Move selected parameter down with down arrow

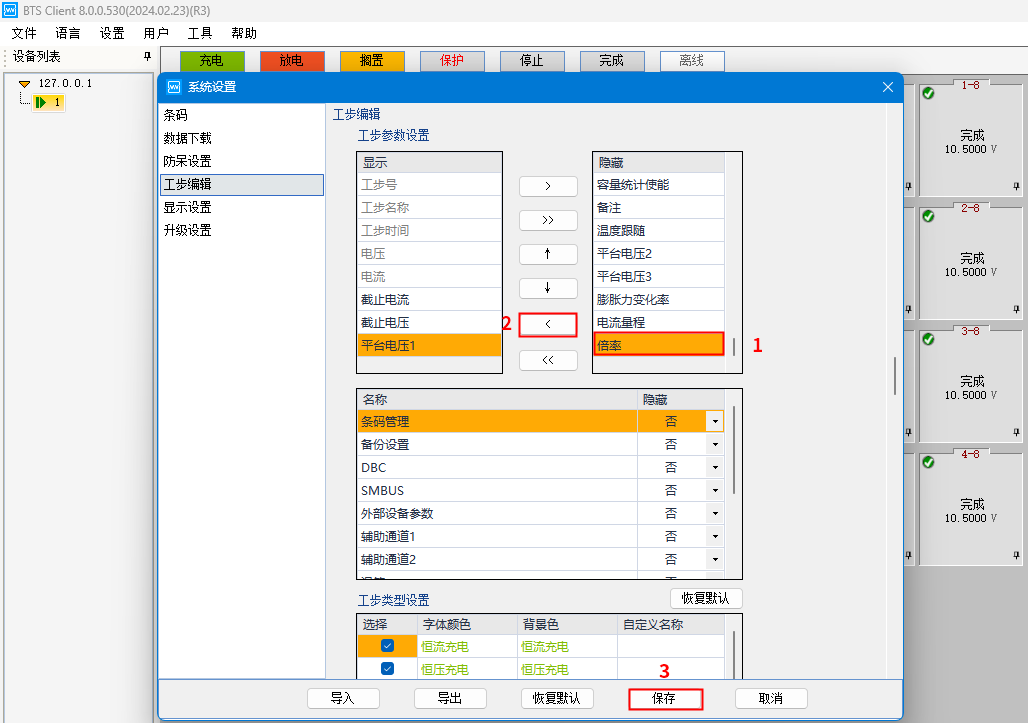tap(548, 288)
